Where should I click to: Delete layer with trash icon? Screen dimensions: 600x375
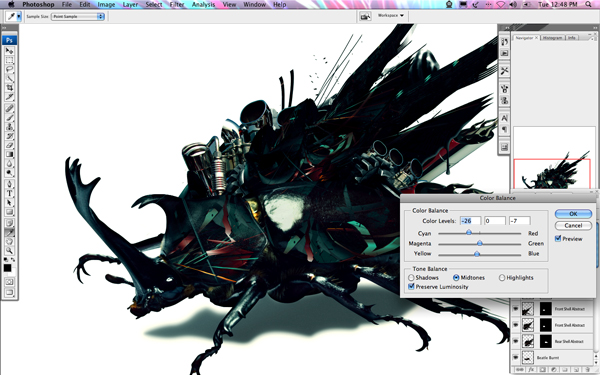point(588,370)
